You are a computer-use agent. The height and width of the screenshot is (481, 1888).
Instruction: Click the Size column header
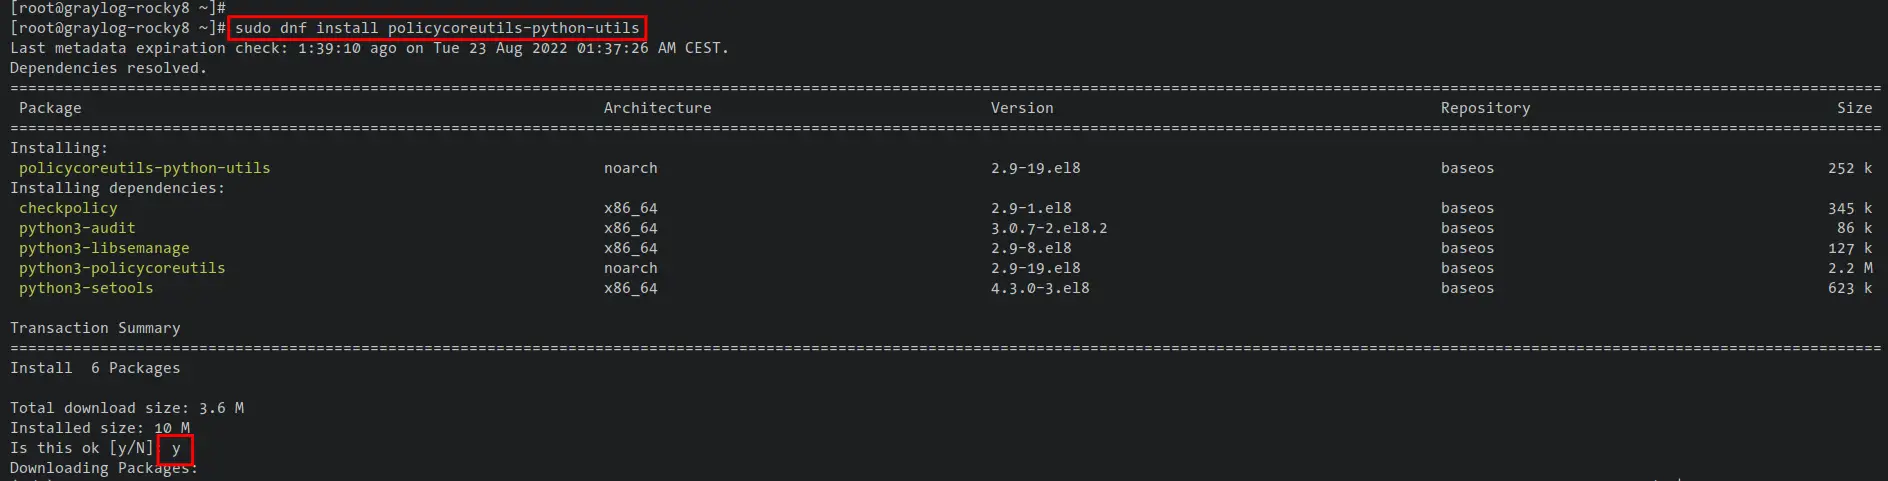coord(1855,108)
